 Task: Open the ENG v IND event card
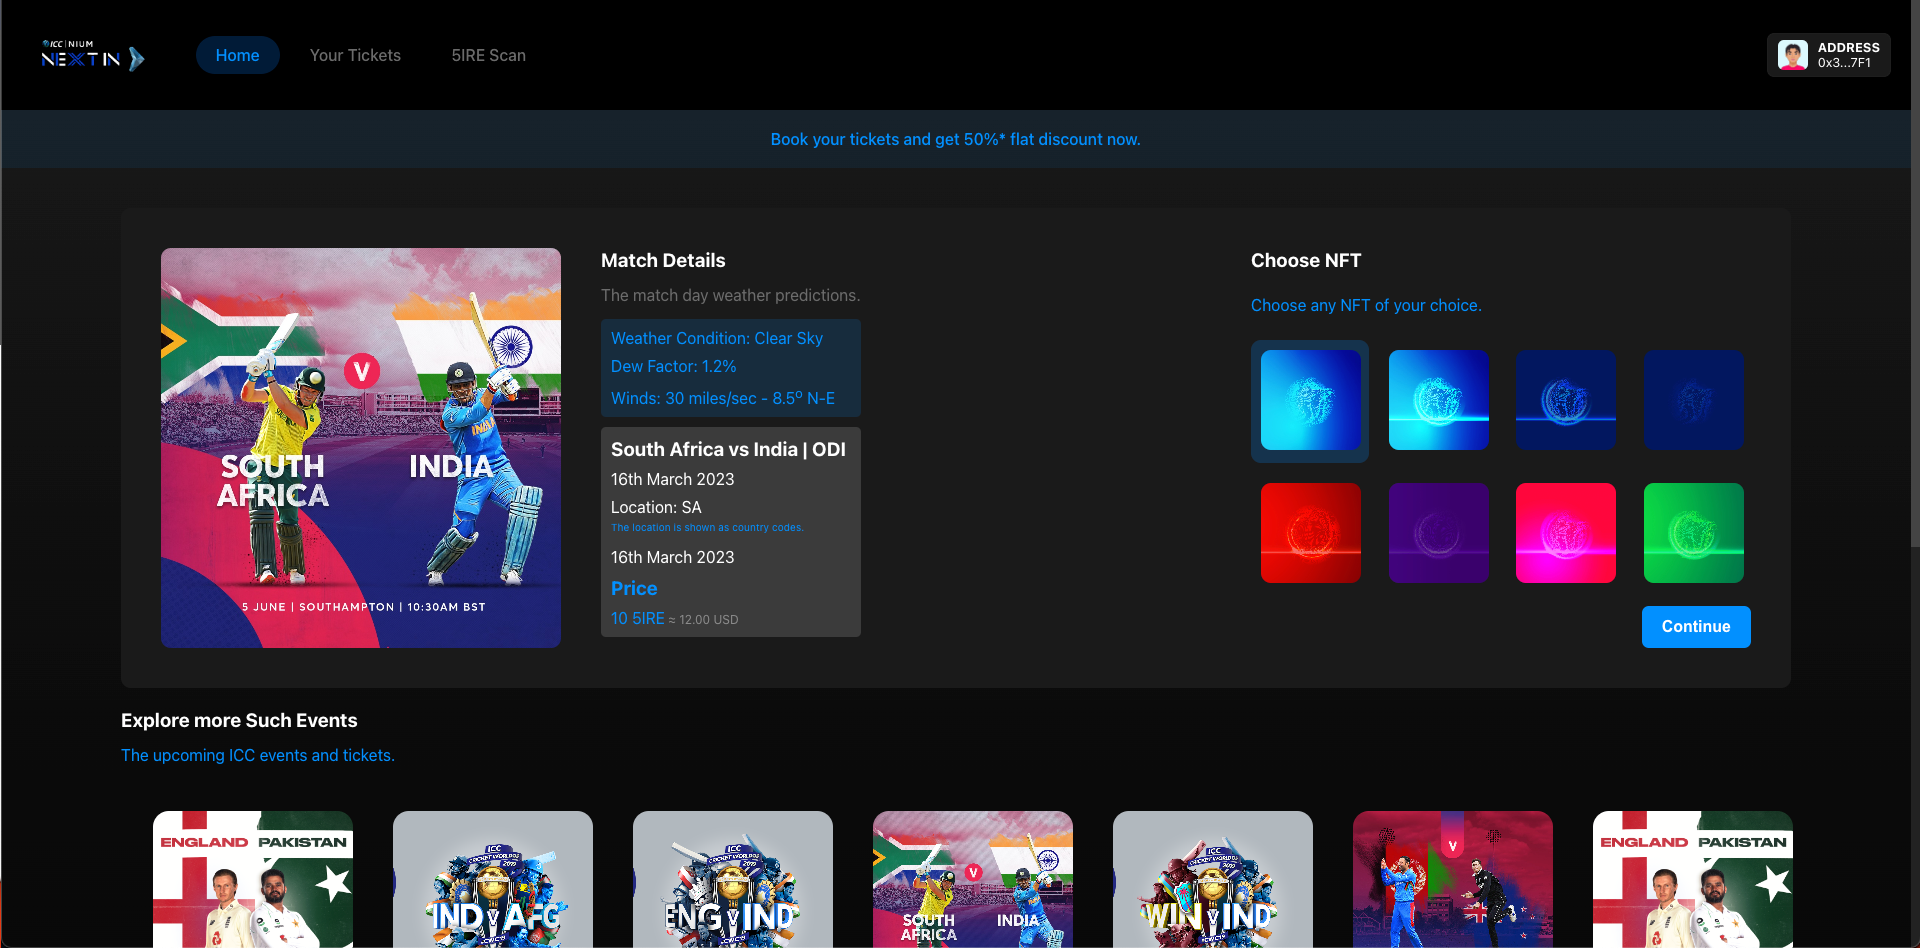tap(733, 879)
